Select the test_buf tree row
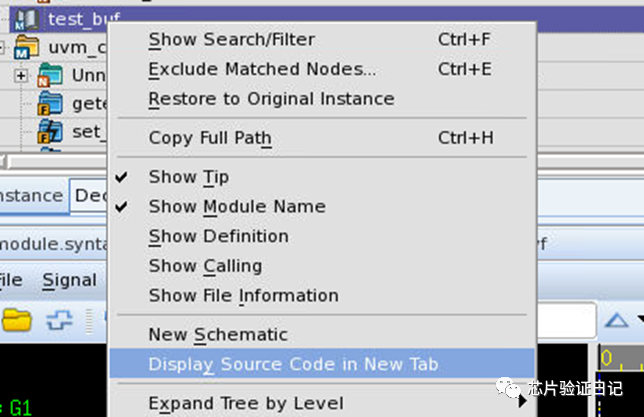 (80, 18)
